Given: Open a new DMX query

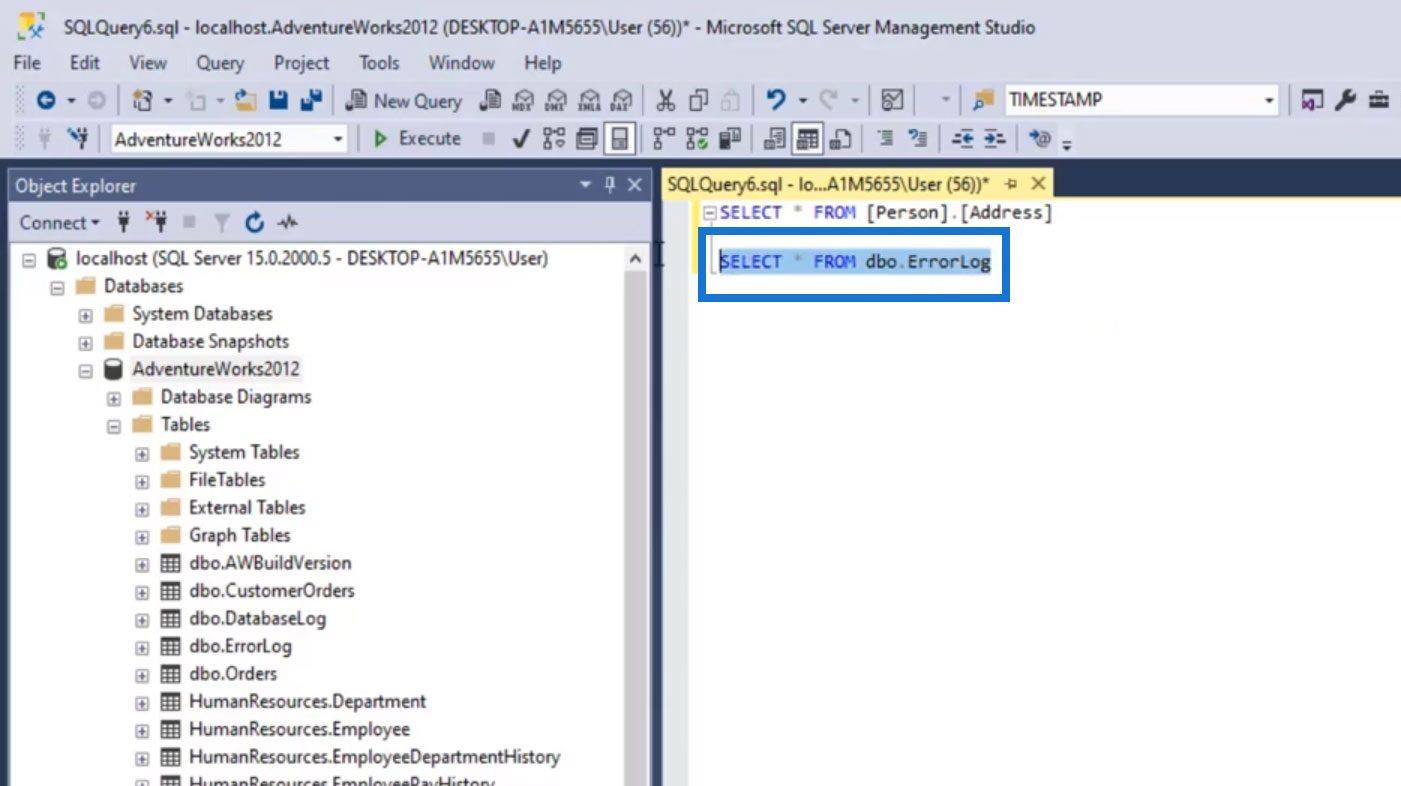Looking at the screenshot, I should [556, 100].
